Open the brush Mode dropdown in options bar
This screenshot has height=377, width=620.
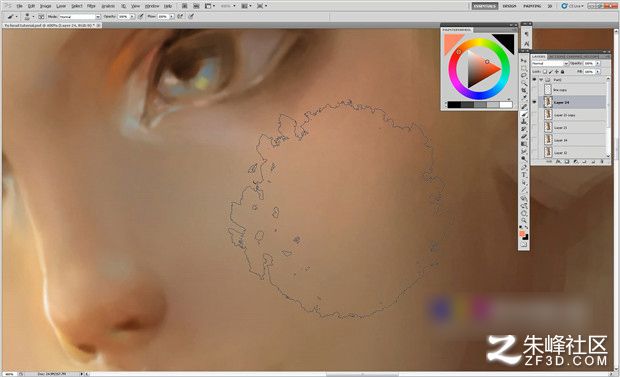pyautogui.click(x=79, y=17)
